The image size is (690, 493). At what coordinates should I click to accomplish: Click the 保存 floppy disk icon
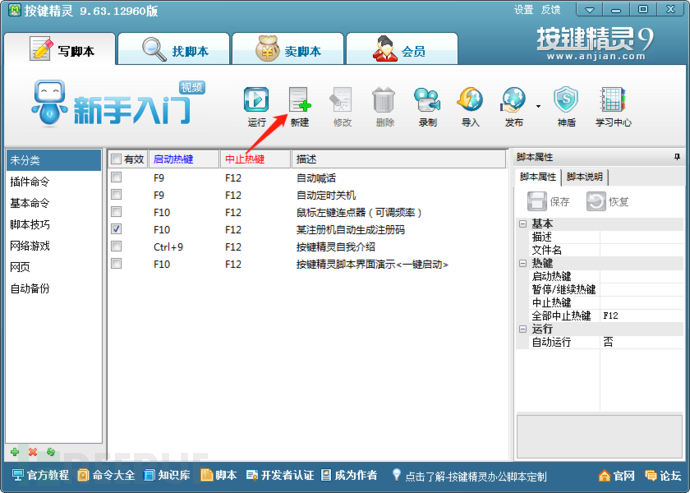[537, 202]
